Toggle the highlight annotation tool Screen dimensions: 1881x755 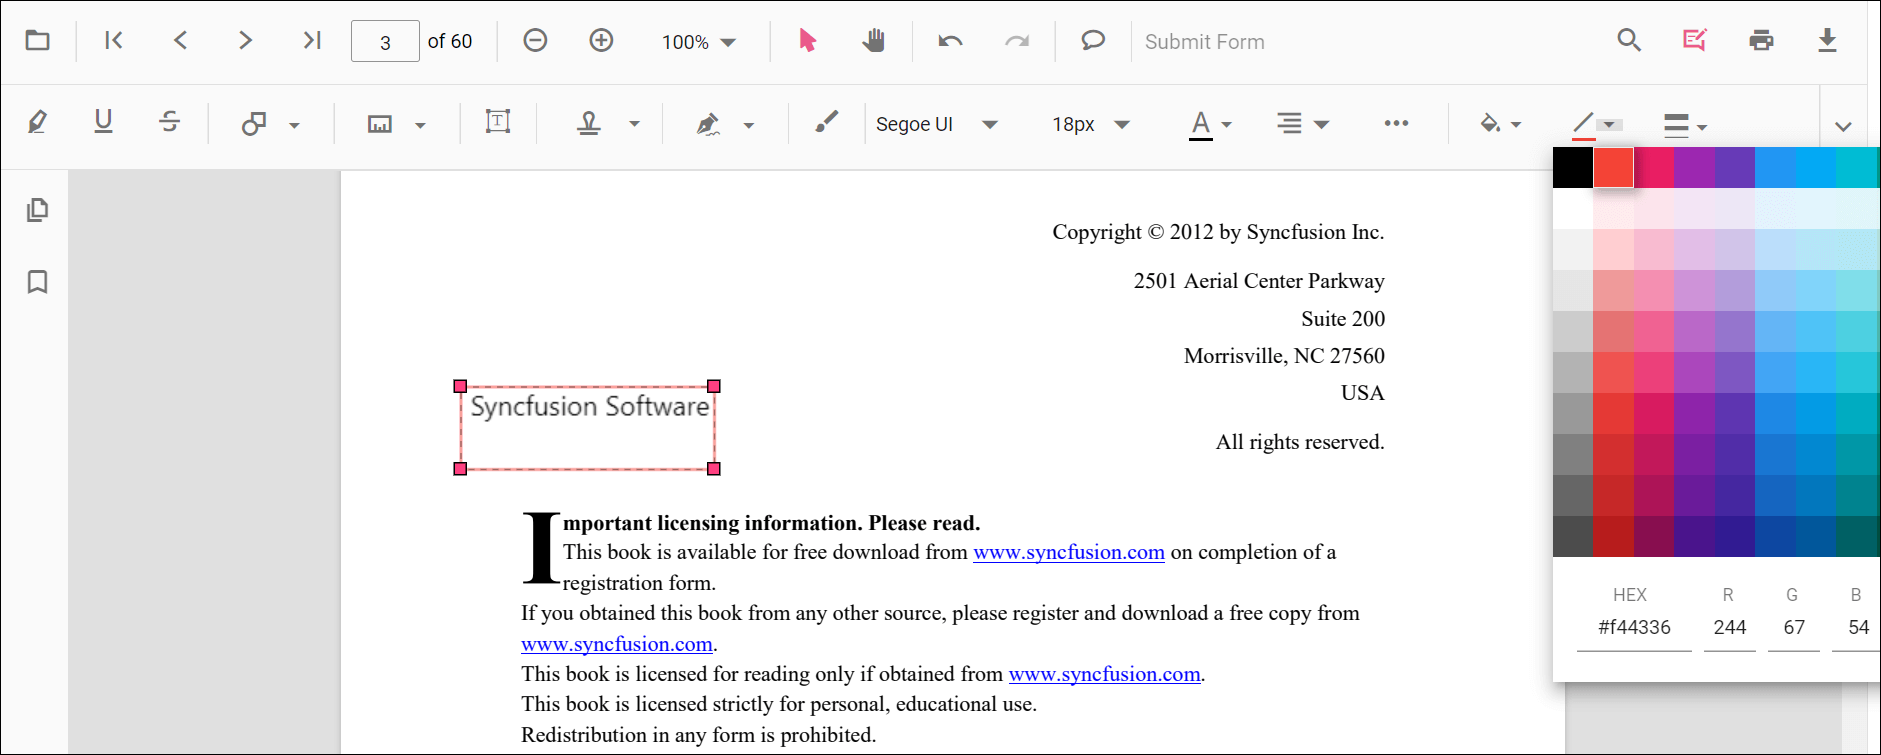[37, 123]
